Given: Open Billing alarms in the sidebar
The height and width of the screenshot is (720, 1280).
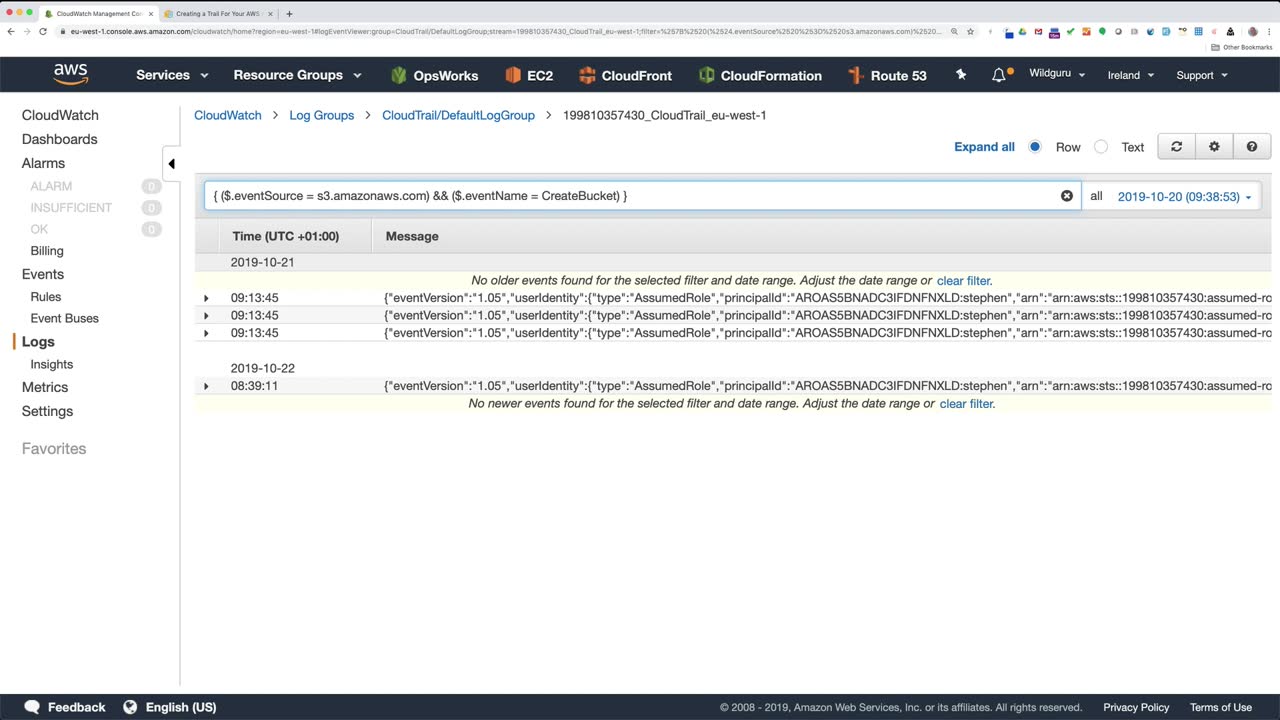Looking at the screenshot, I should 47,251.
